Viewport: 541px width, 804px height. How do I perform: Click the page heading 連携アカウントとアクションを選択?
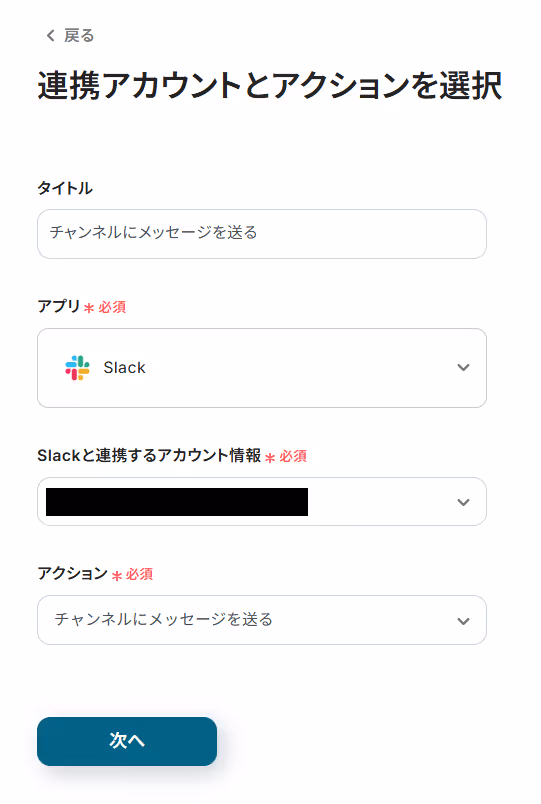click(x=270, y=86)
